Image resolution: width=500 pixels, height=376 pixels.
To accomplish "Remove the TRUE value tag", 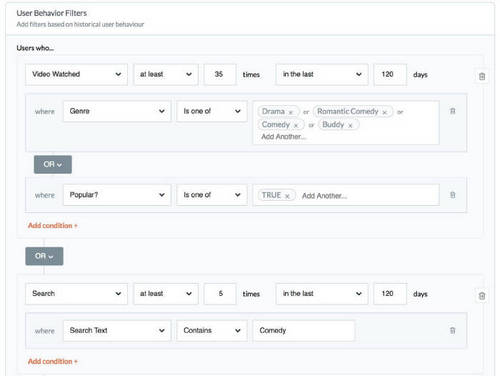I will tap(287, 196).
